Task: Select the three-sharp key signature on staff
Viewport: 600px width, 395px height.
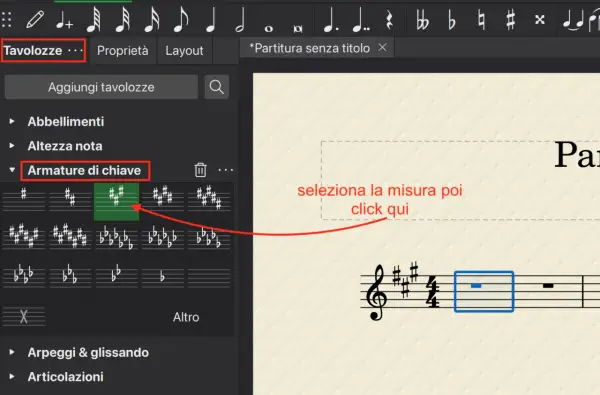Action: (405, 279)
